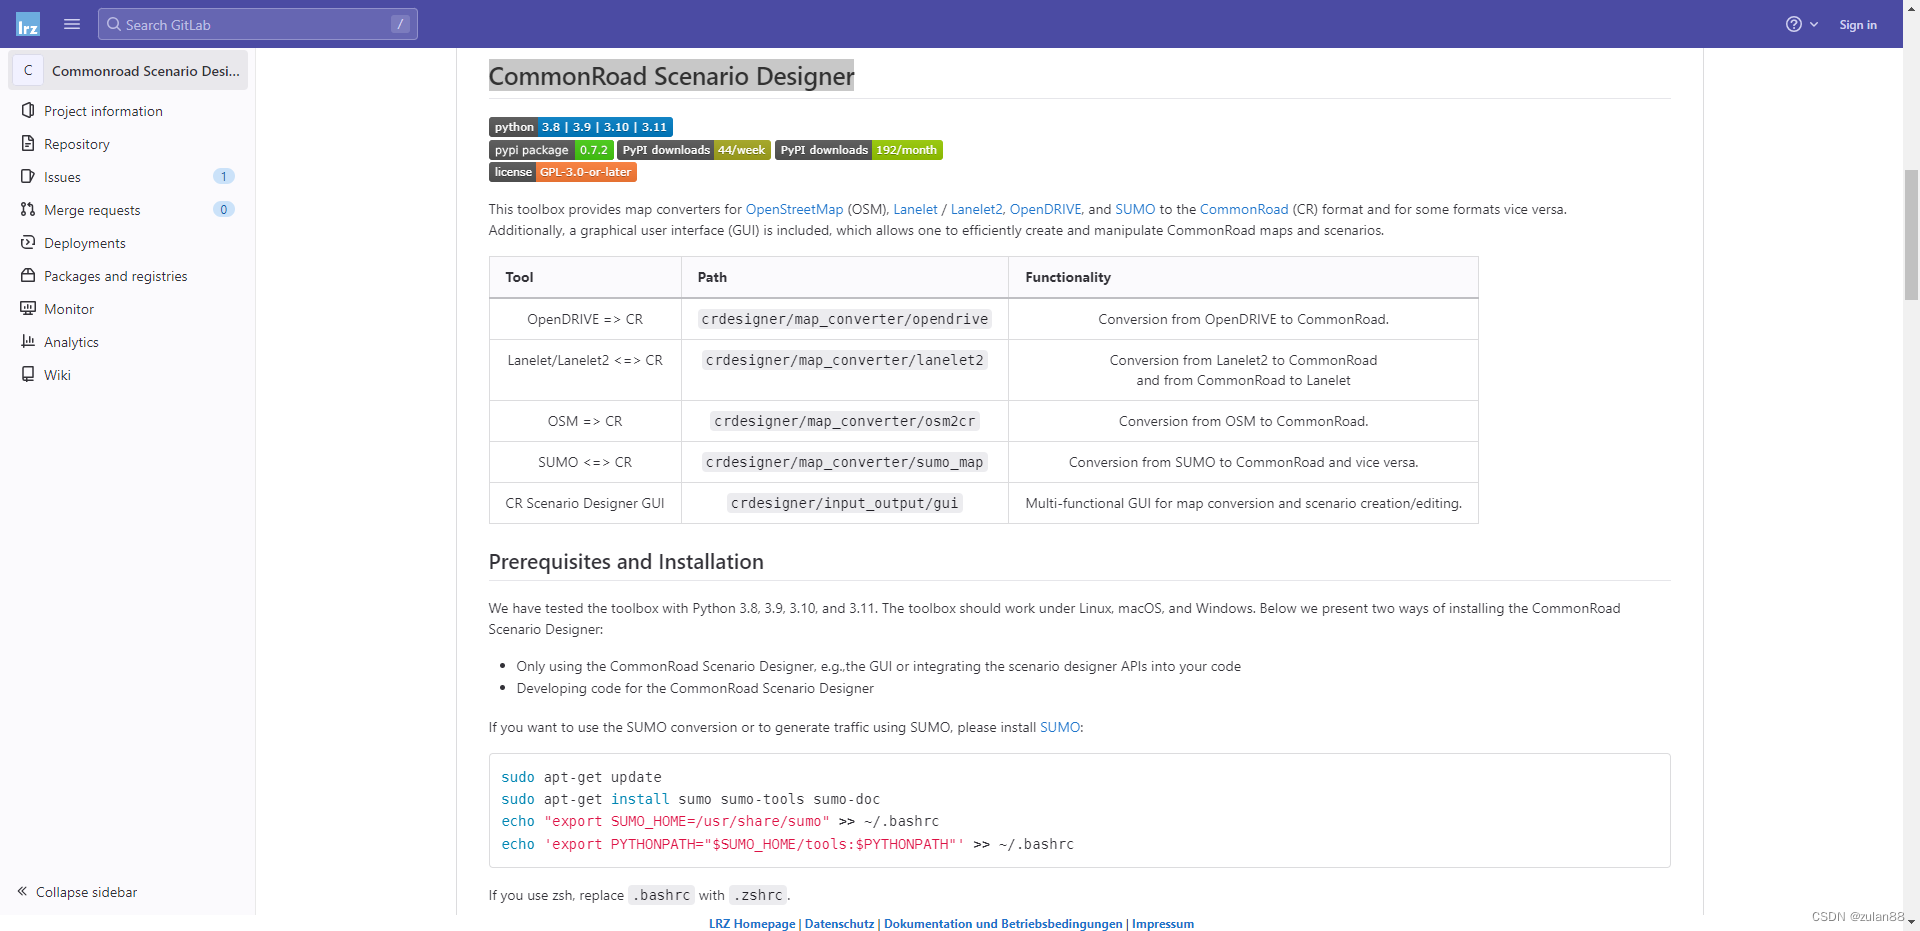This screenshot has height=931, width=1920.
Task: Open Project information section
Action: tap(102, 110)
